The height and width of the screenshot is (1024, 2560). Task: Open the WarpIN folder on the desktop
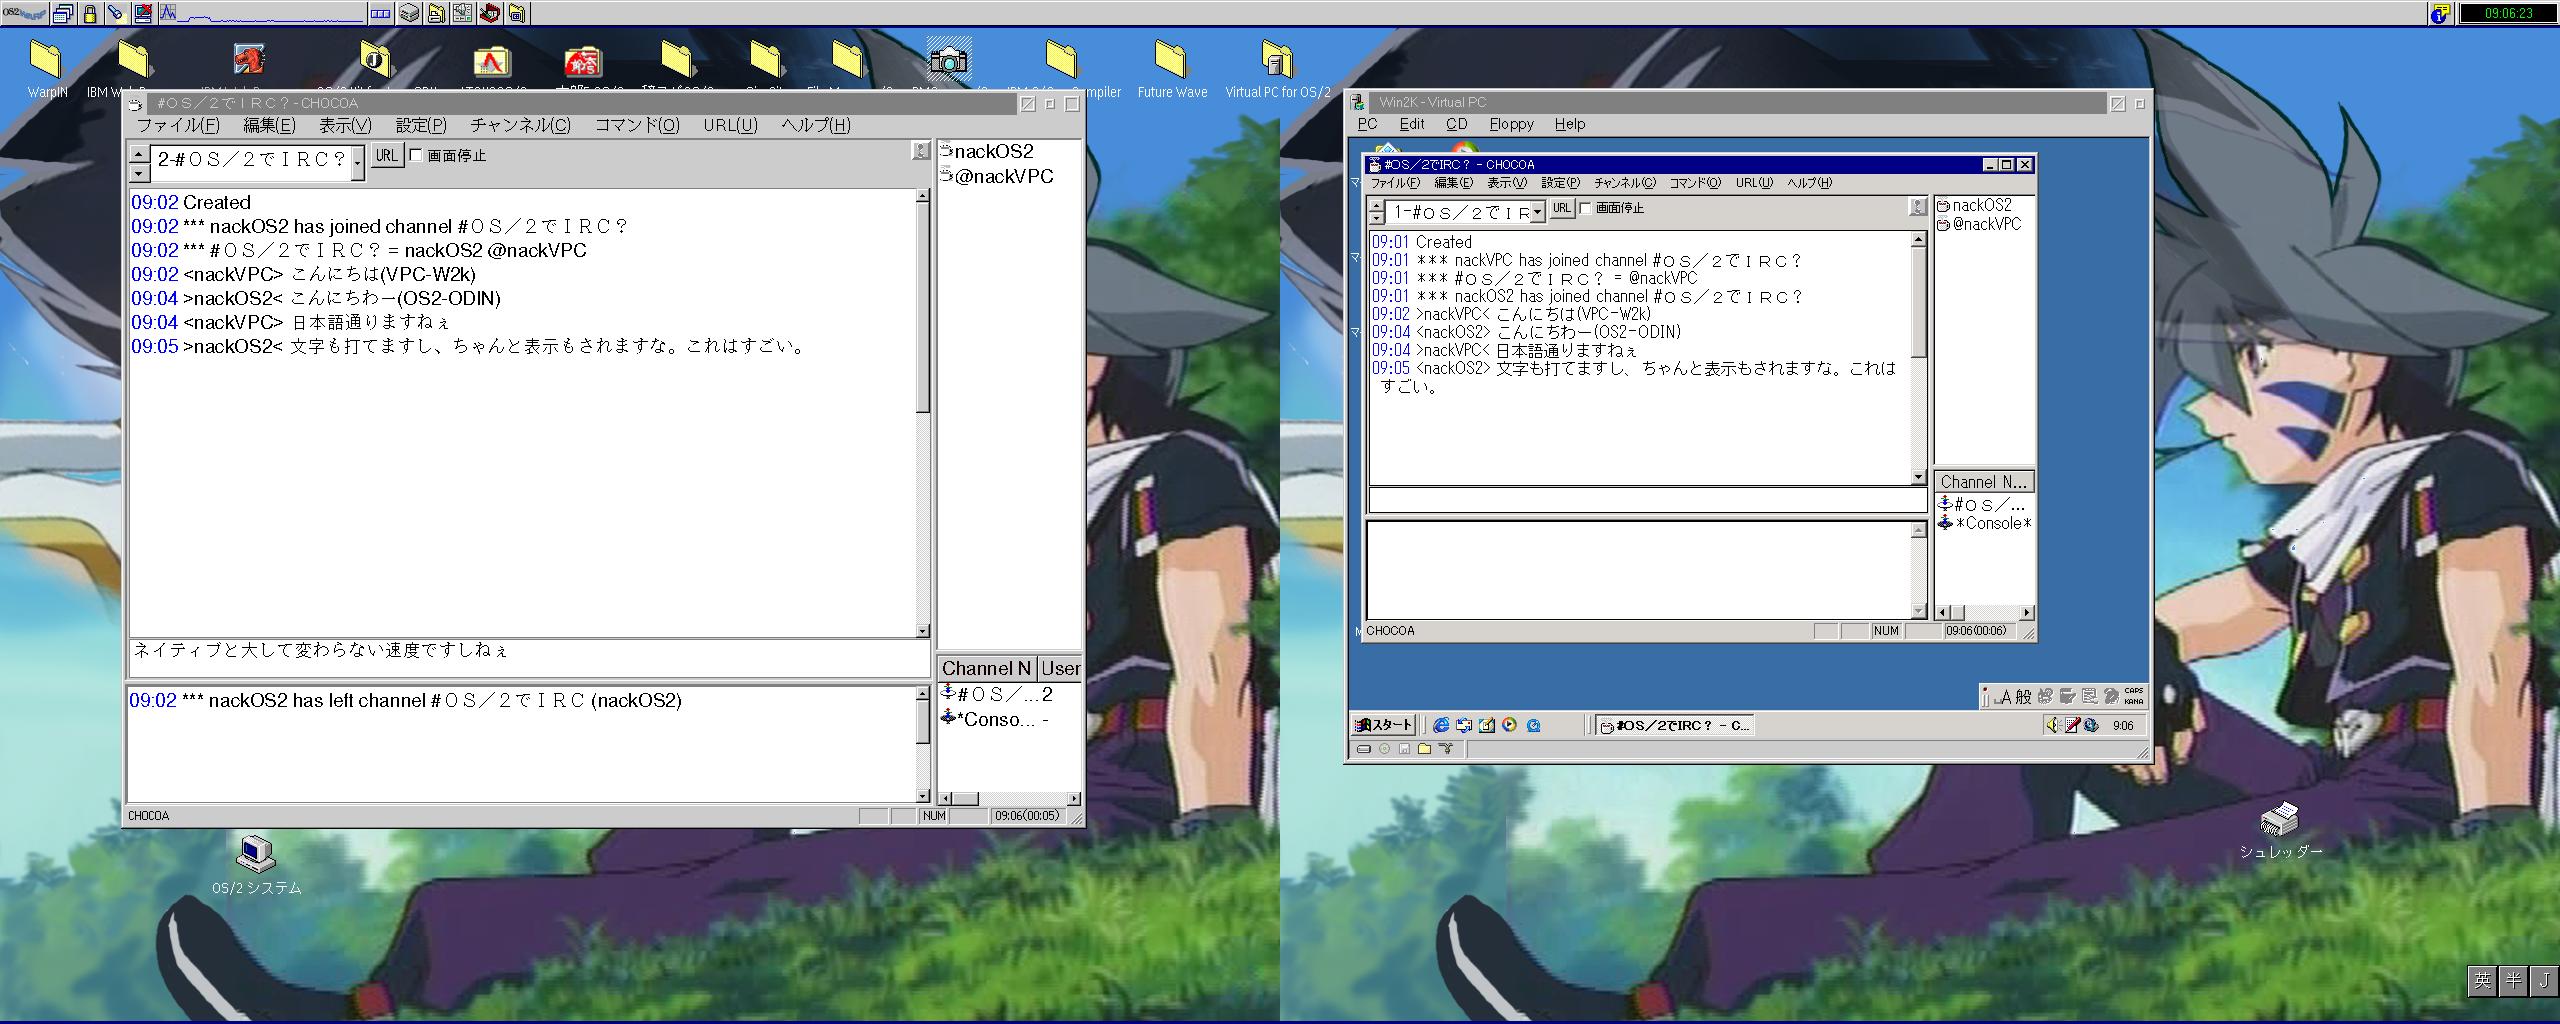pos(47,68)
